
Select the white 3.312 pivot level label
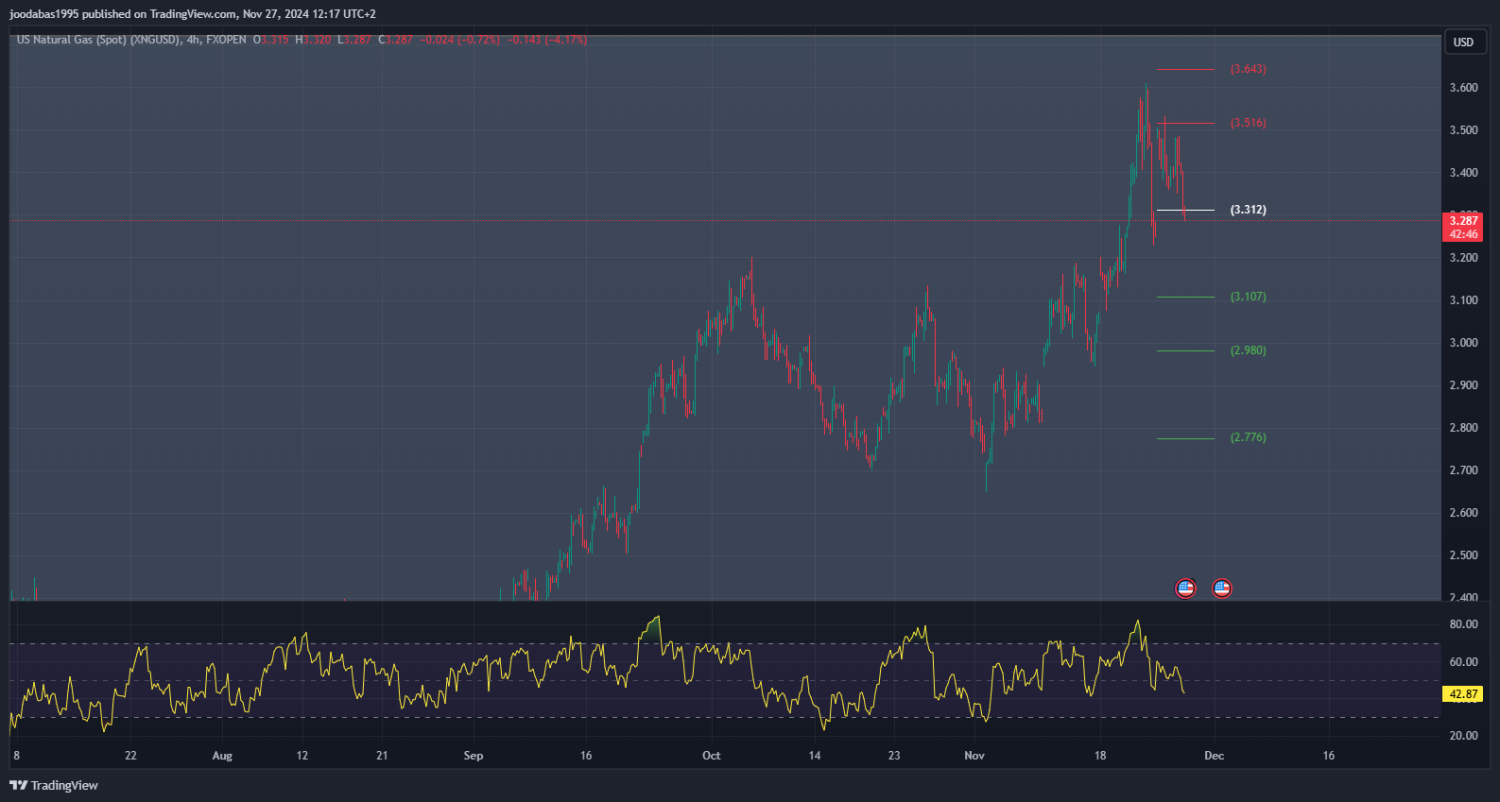pyautogui.click(x=1248, y=210)
